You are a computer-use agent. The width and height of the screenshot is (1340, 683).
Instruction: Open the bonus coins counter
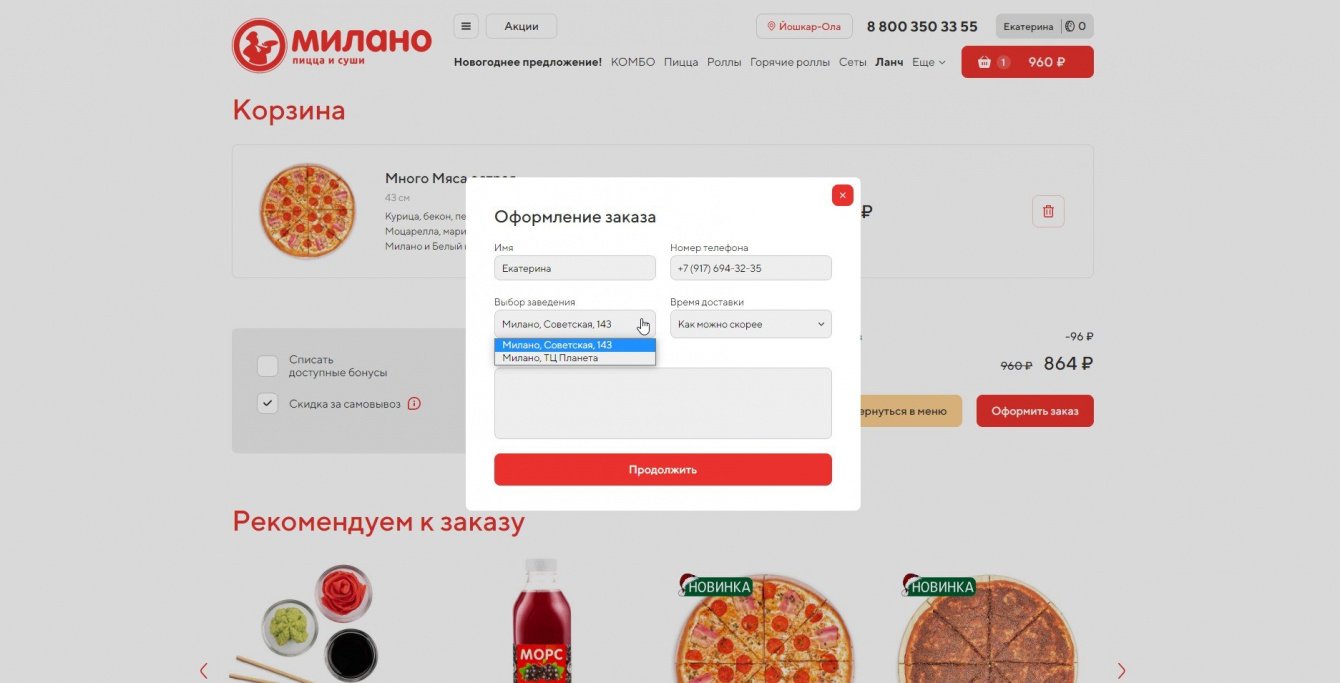[1077, 26]
